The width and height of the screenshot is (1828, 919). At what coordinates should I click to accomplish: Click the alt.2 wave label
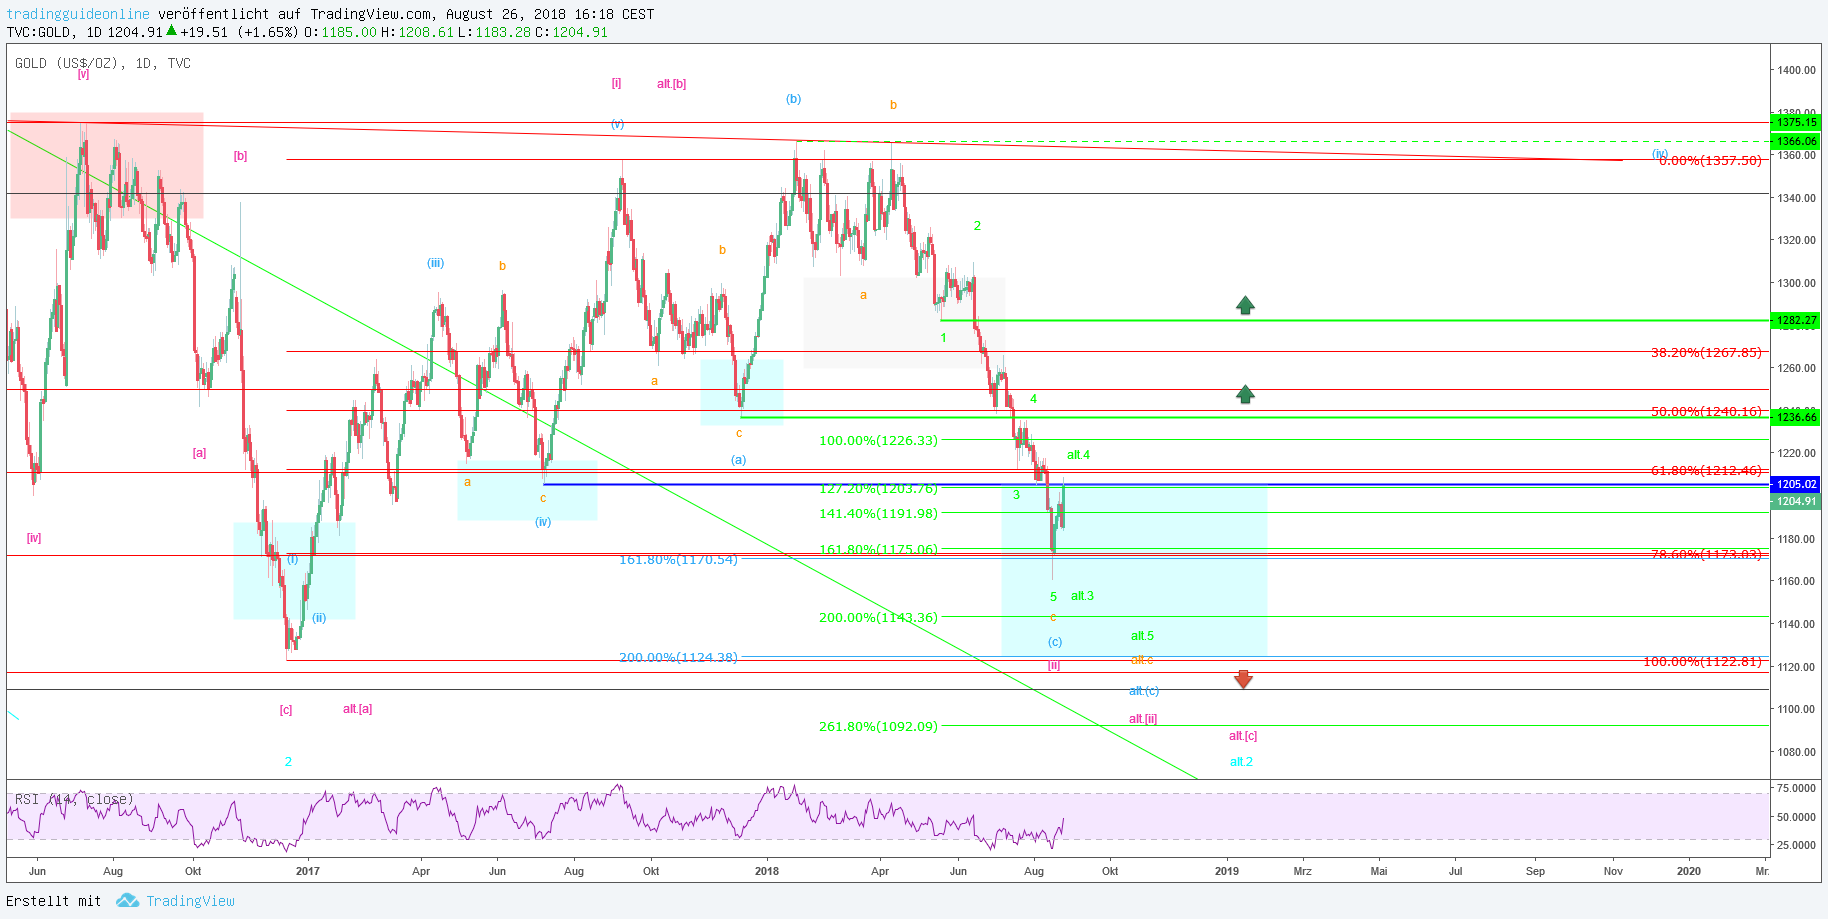(1241, 762)
